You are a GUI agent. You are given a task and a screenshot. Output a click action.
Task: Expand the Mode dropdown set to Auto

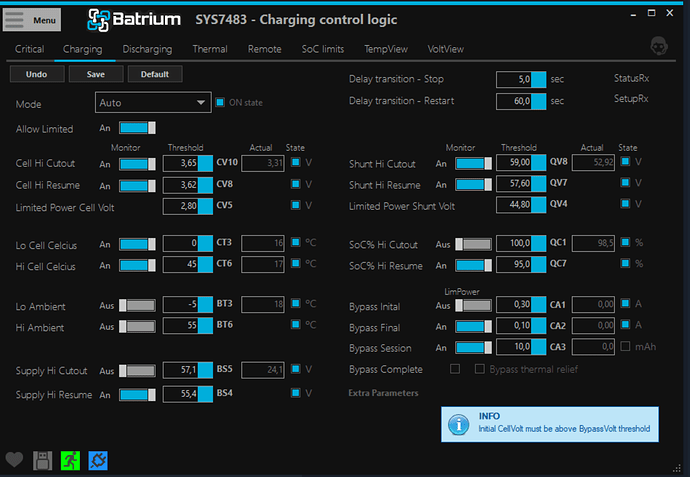151,102
